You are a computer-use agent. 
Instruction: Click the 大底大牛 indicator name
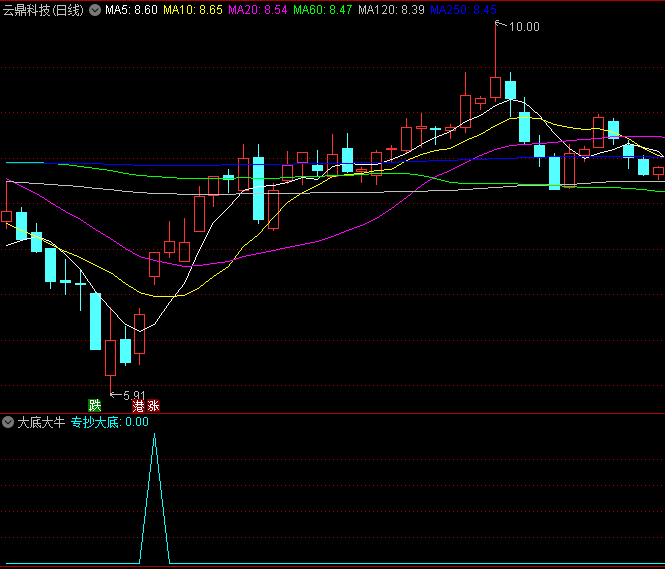pyautogui.click(x=41, y=422)
